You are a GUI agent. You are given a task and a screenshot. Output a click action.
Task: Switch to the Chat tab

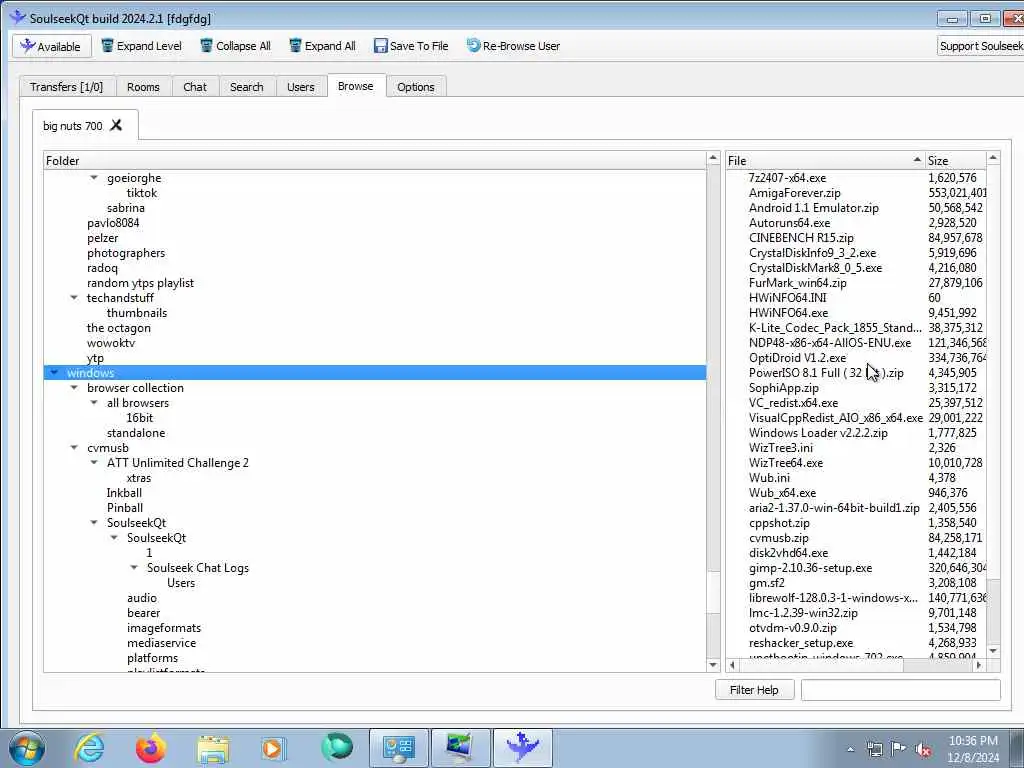(195, 87)
